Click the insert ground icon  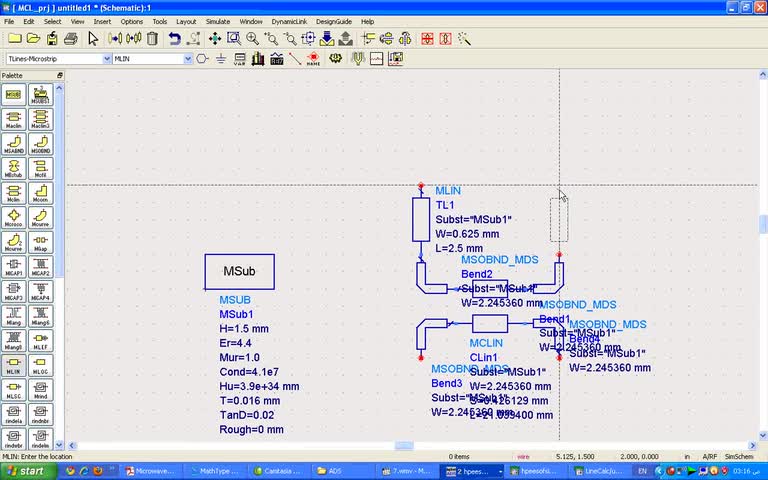(x=221, y=59)
